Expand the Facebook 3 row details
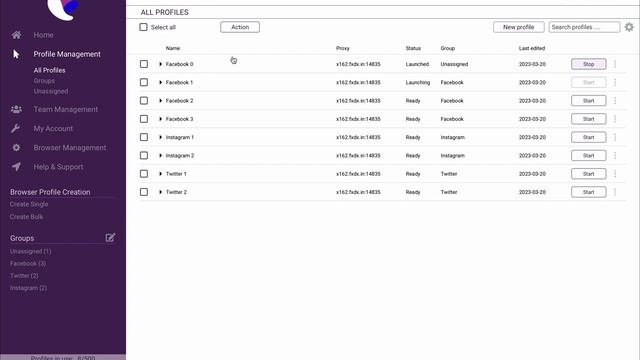Screen dimensions: 640x360 tap(160, 119)
